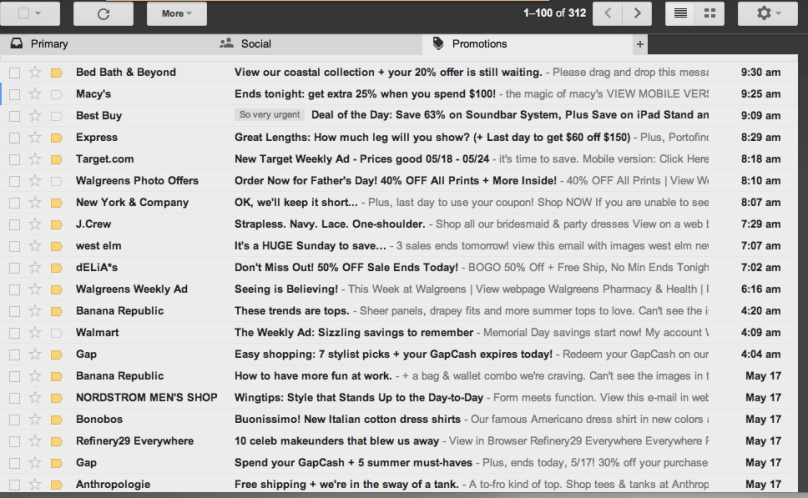Toggle importance marker on Walgreens Photo Offers
Image resolution: width=808 pixels, height=498 pixels.
click(x=57, y=181)
